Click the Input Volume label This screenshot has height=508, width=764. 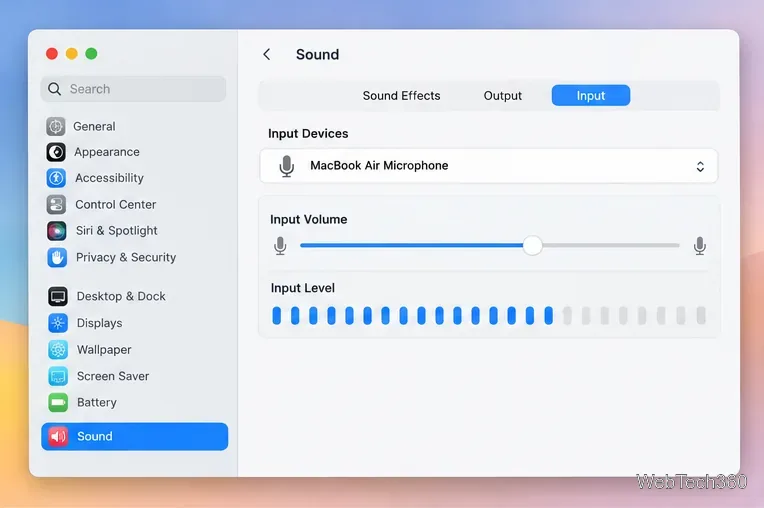click(308, 219)
